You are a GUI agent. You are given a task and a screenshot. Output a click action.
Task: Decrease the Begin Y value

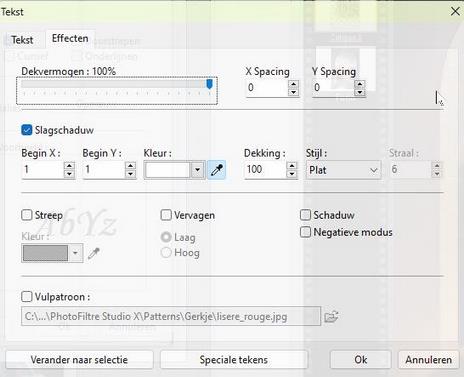pyautogui.click(x=130, y=174)
